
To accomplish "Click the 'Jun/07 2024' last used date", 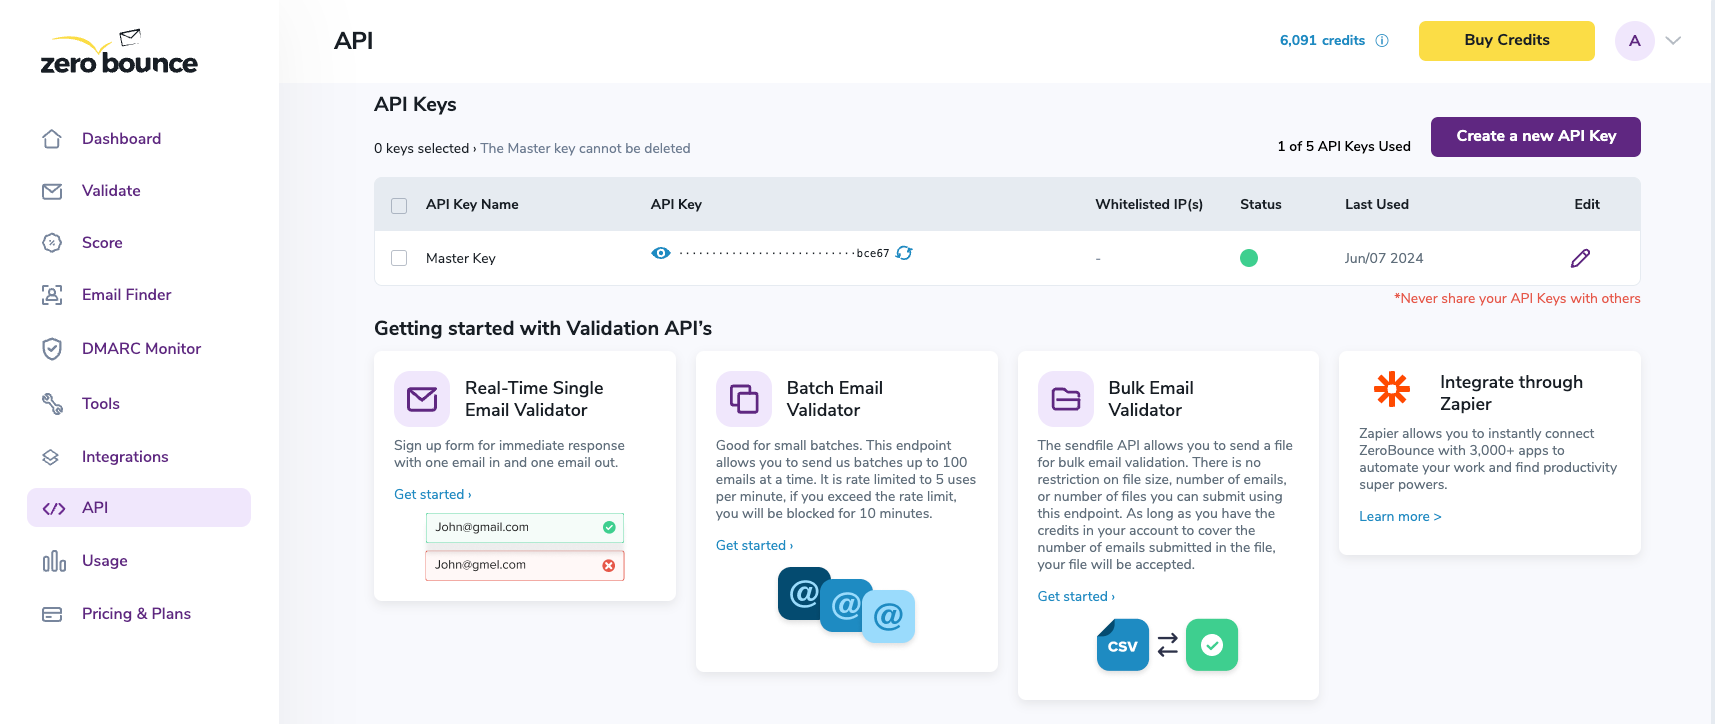I will click(1384, 258).
